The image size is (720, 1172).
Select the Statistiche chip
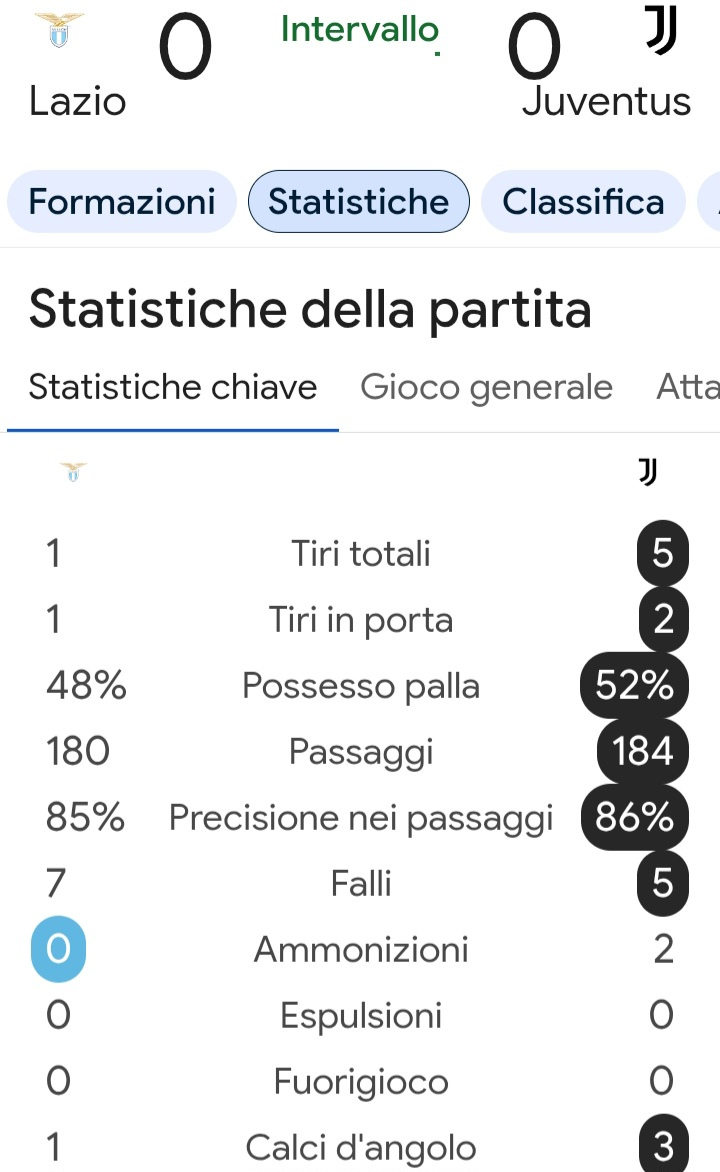tap(359, 202)
